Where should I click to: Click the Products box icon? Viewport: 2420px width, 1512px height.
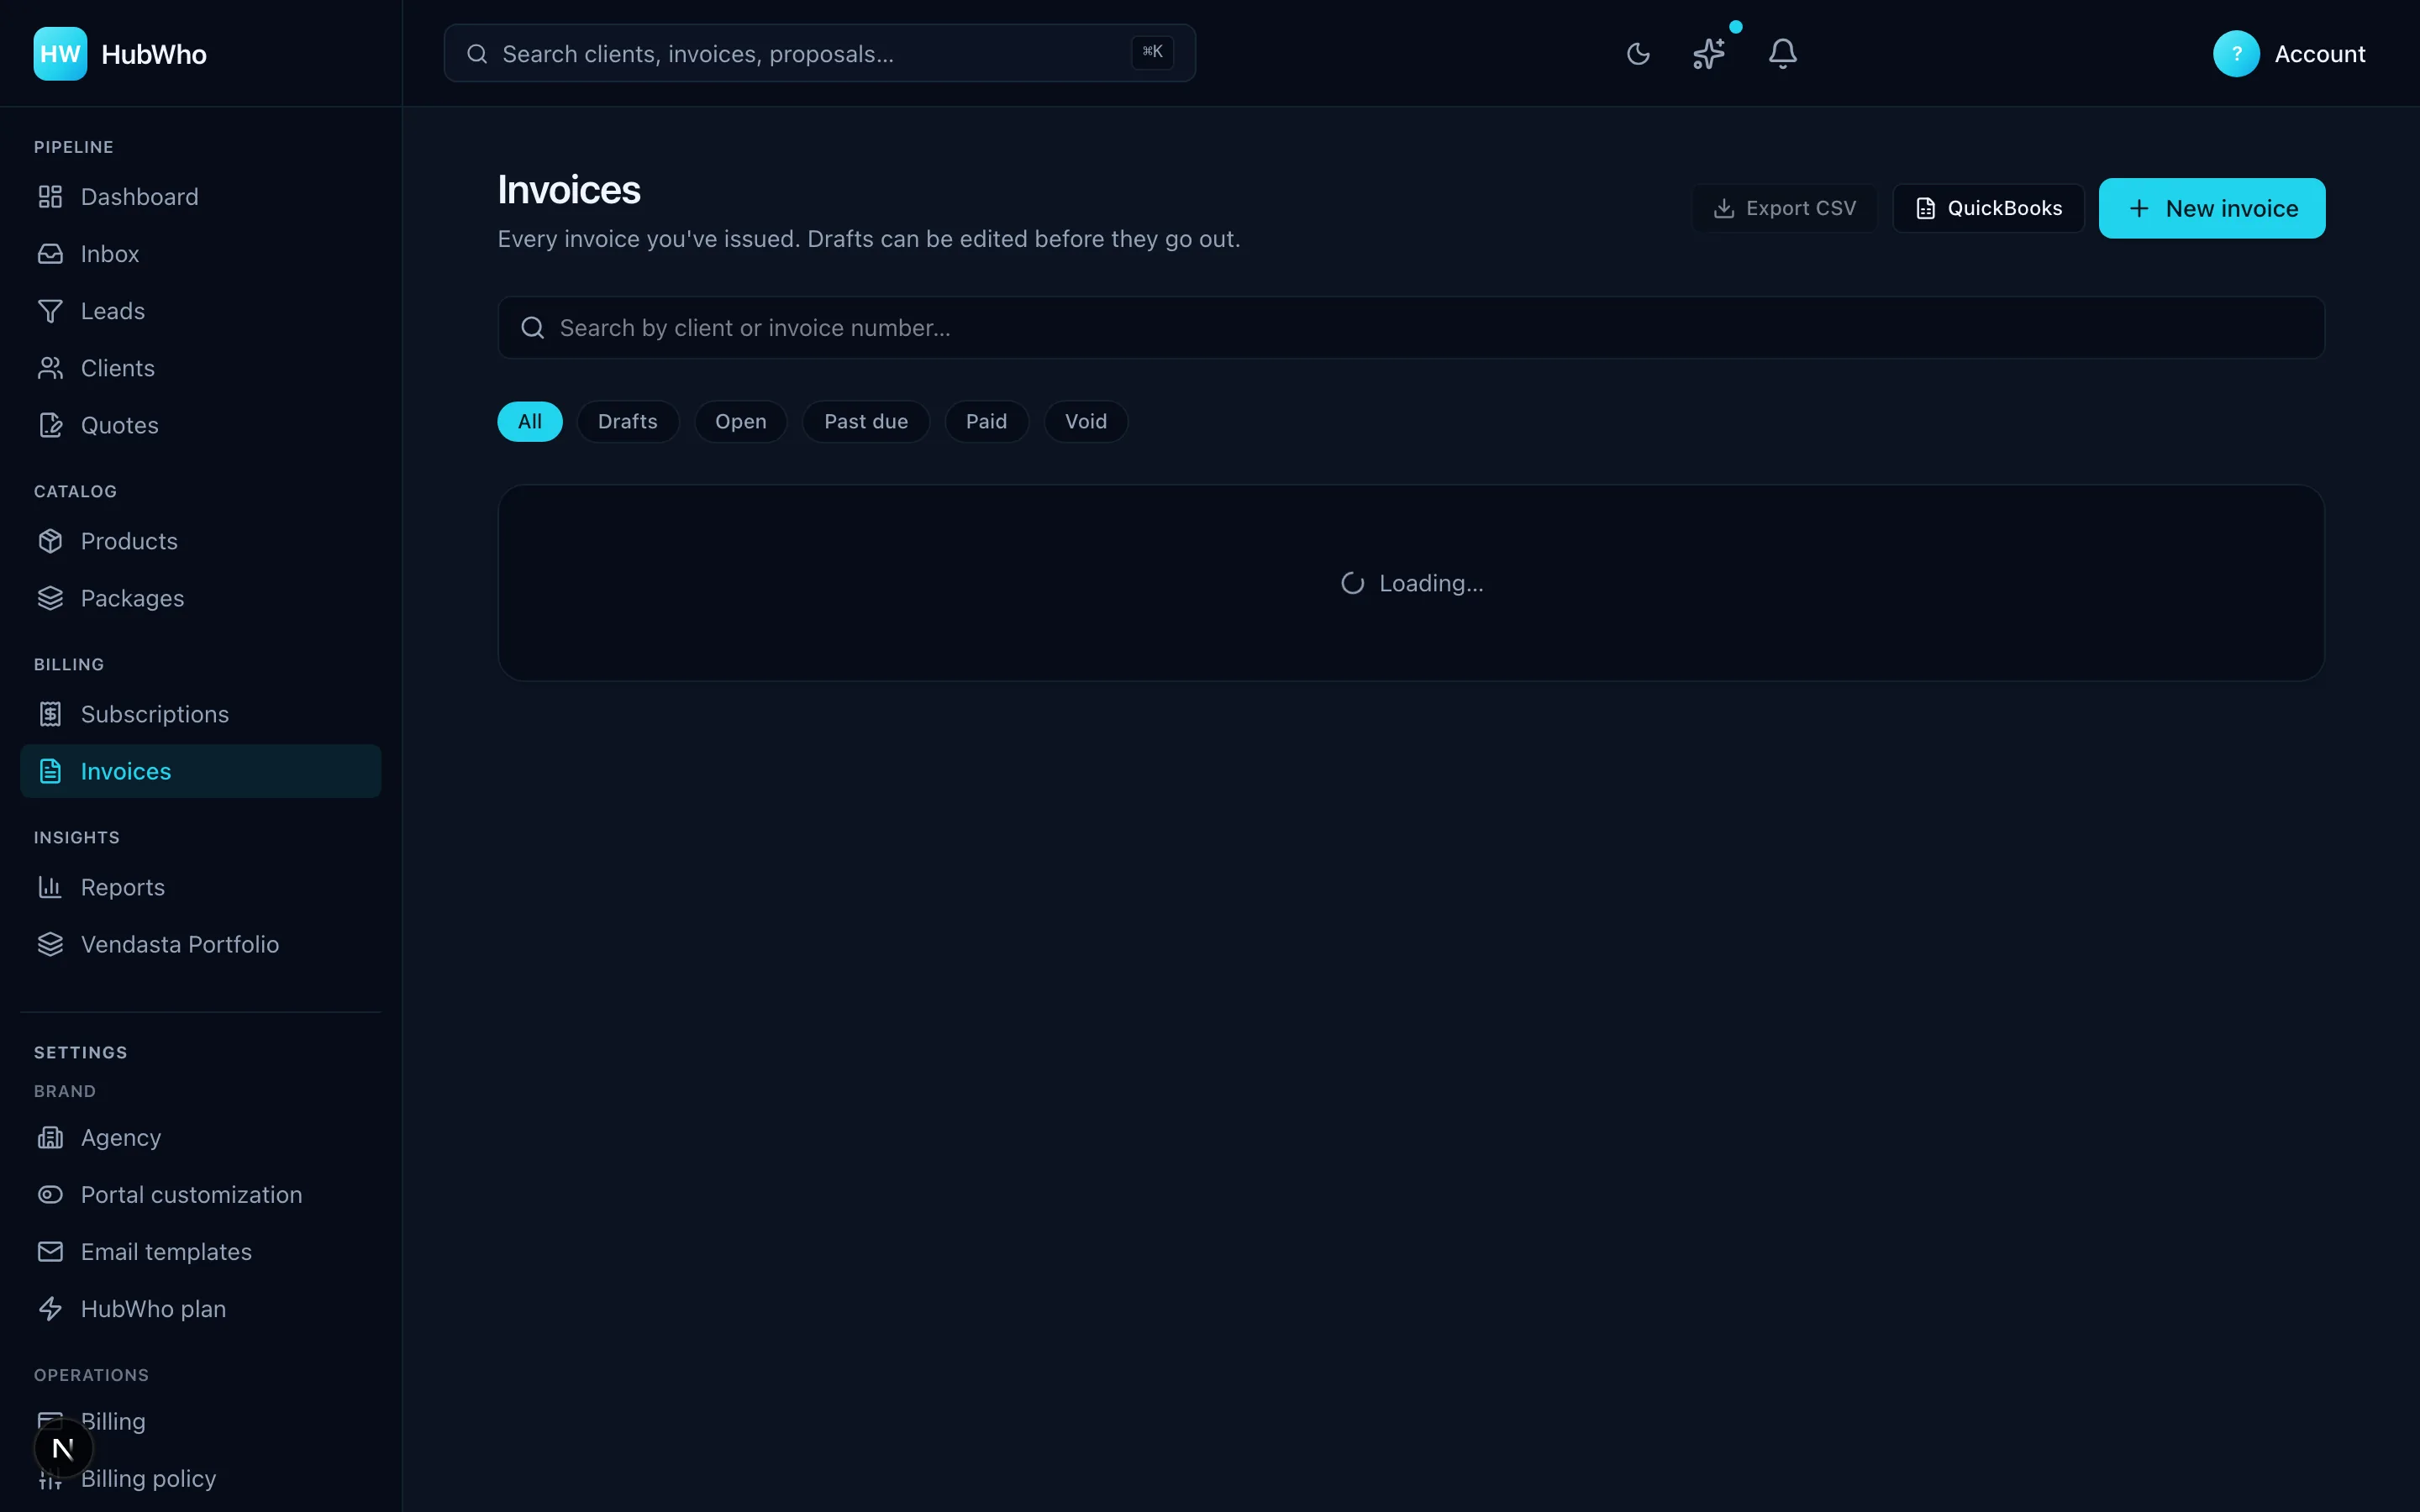click(x=50, y=541)
